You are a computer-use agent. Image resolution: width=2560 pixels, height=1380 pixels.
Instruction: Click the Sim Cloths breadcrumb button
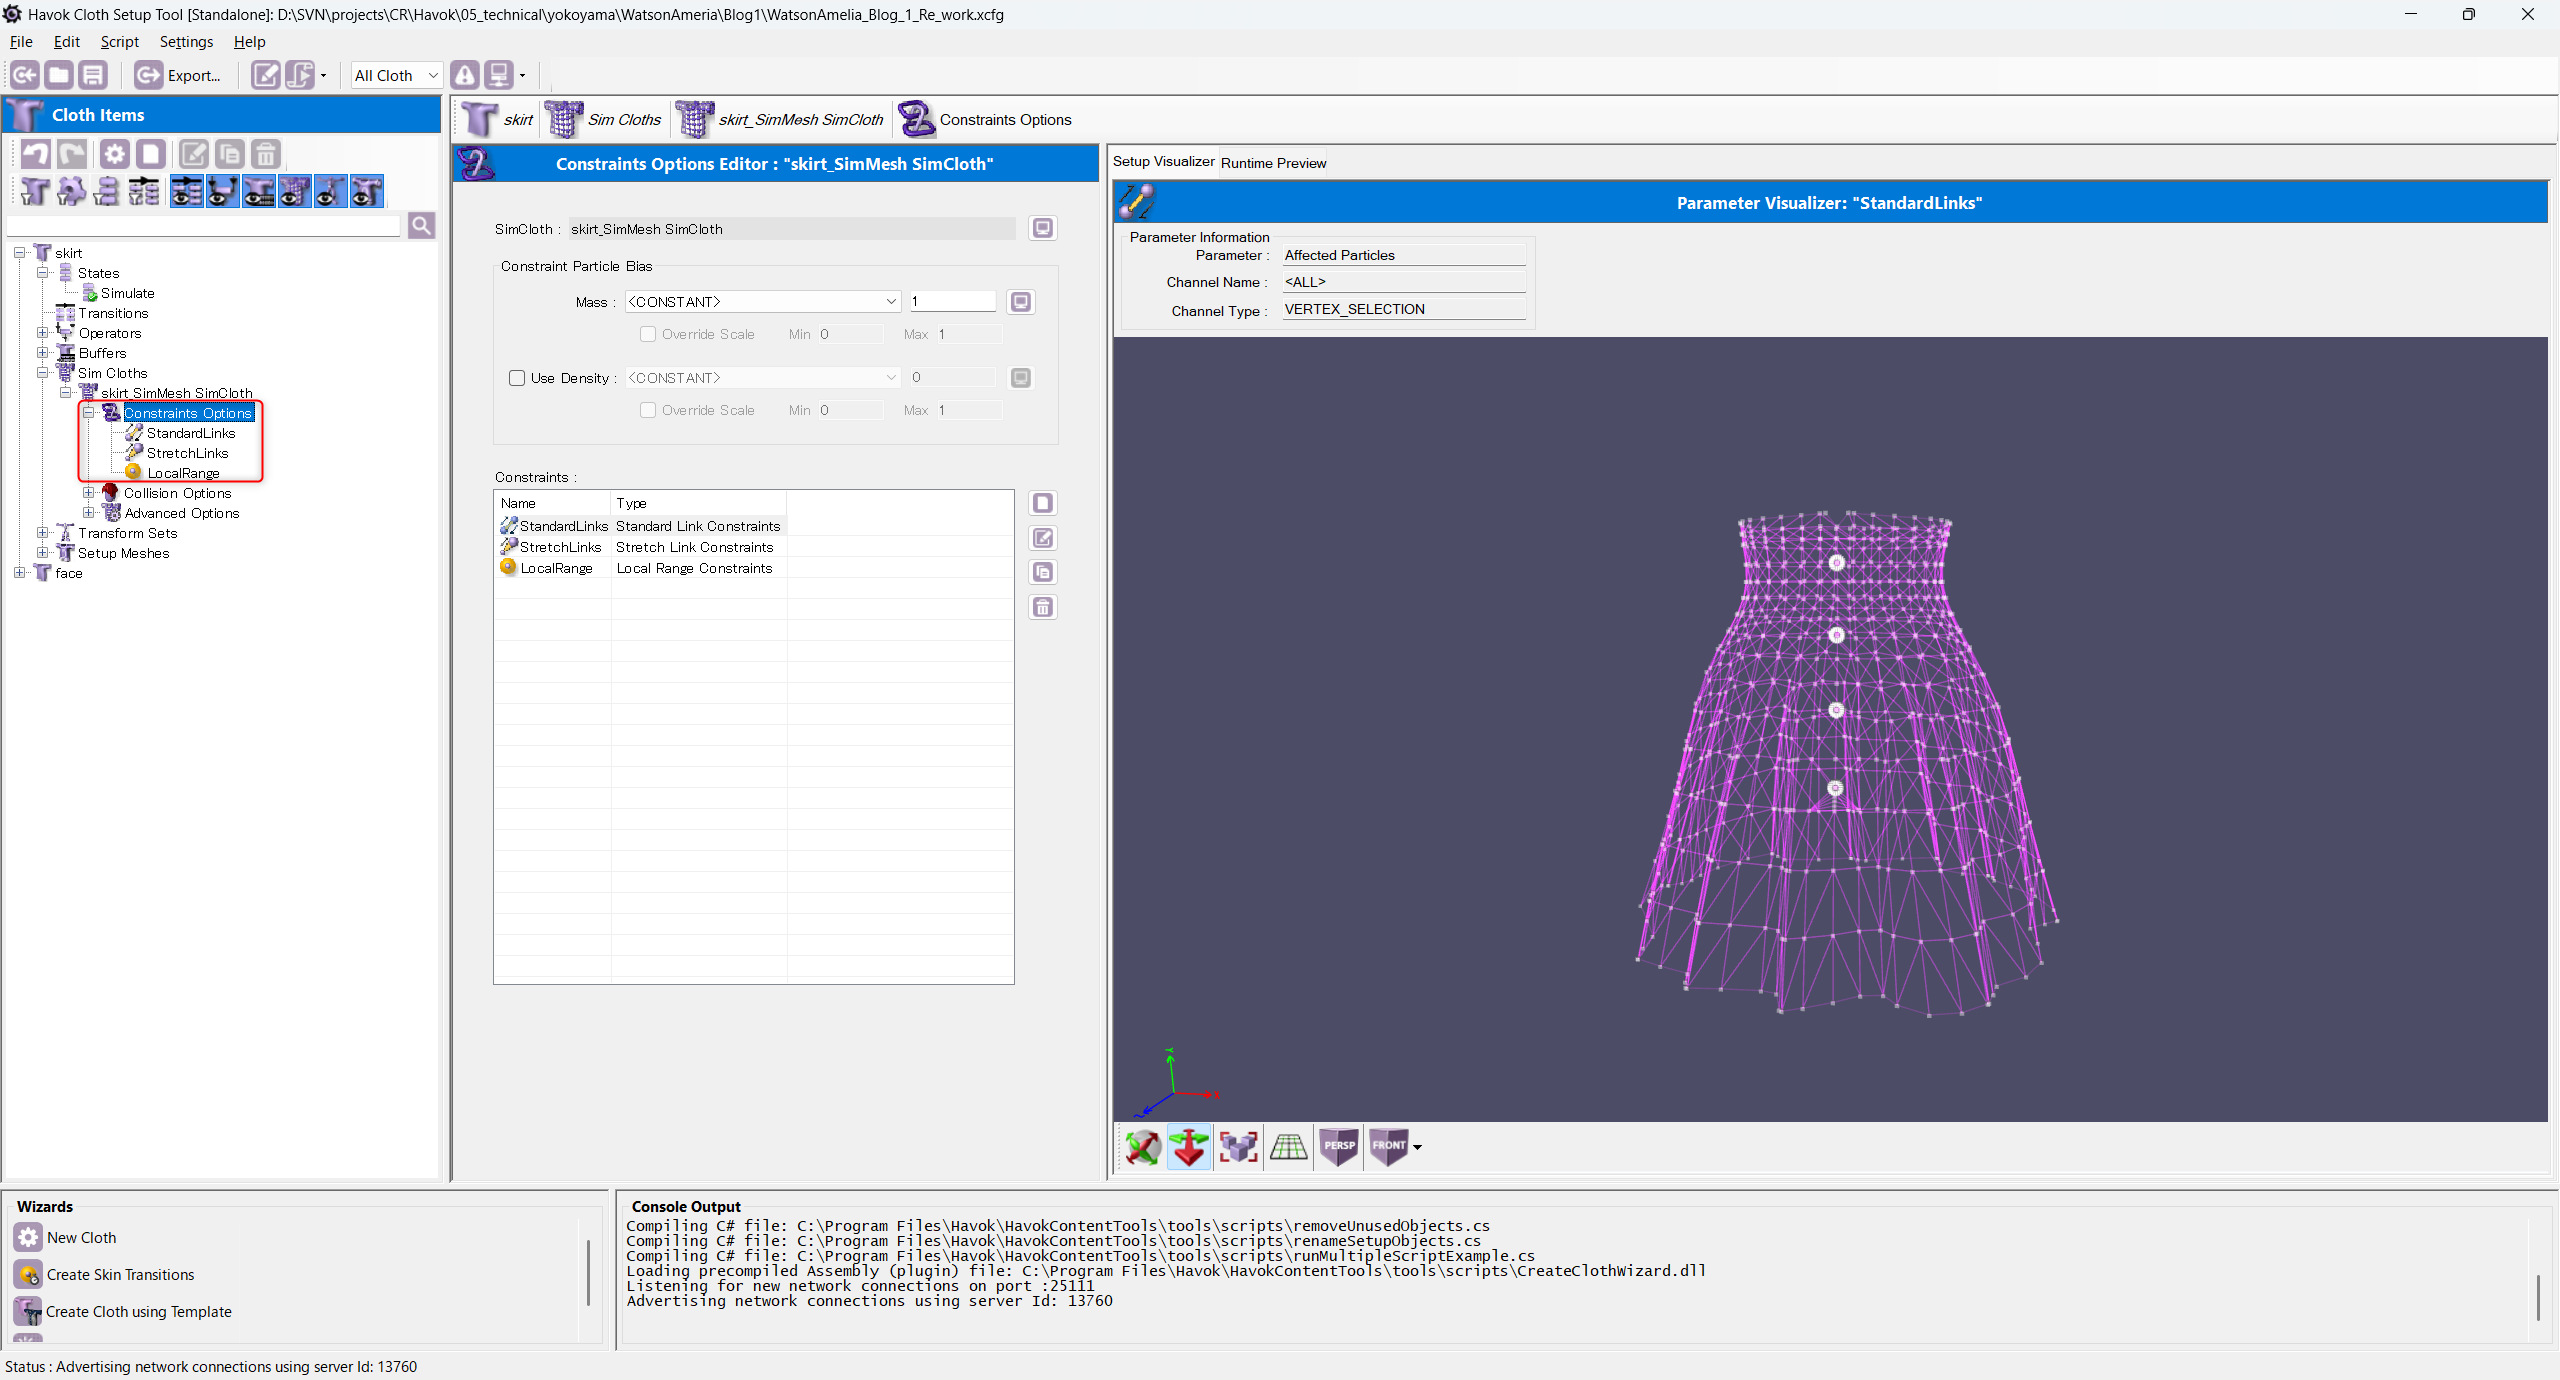point(603,120)
